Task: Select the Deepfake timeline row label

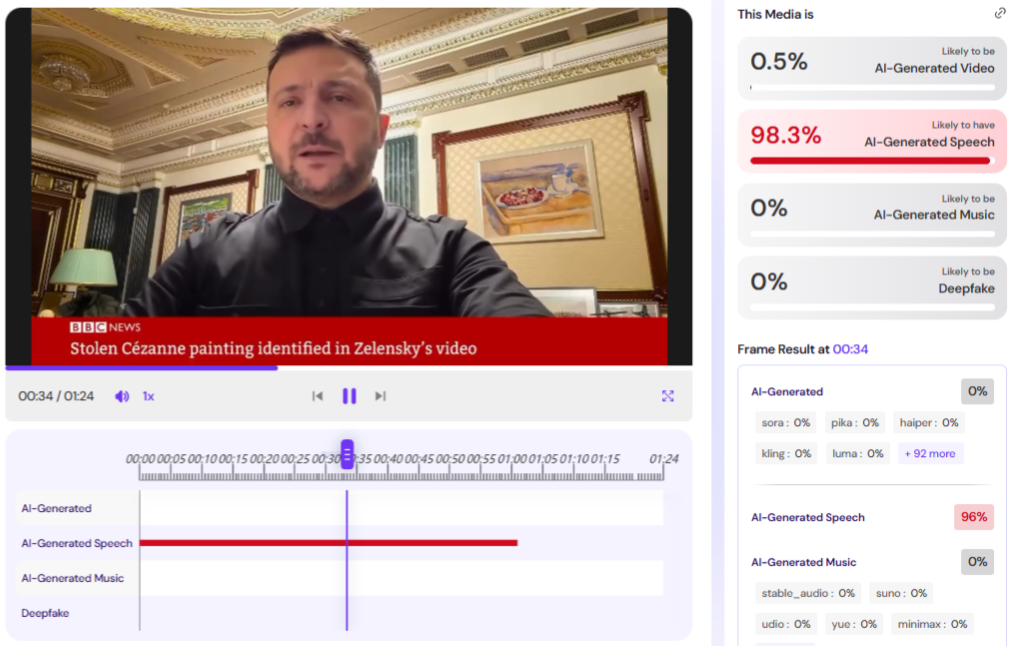Action: [45, 613]
